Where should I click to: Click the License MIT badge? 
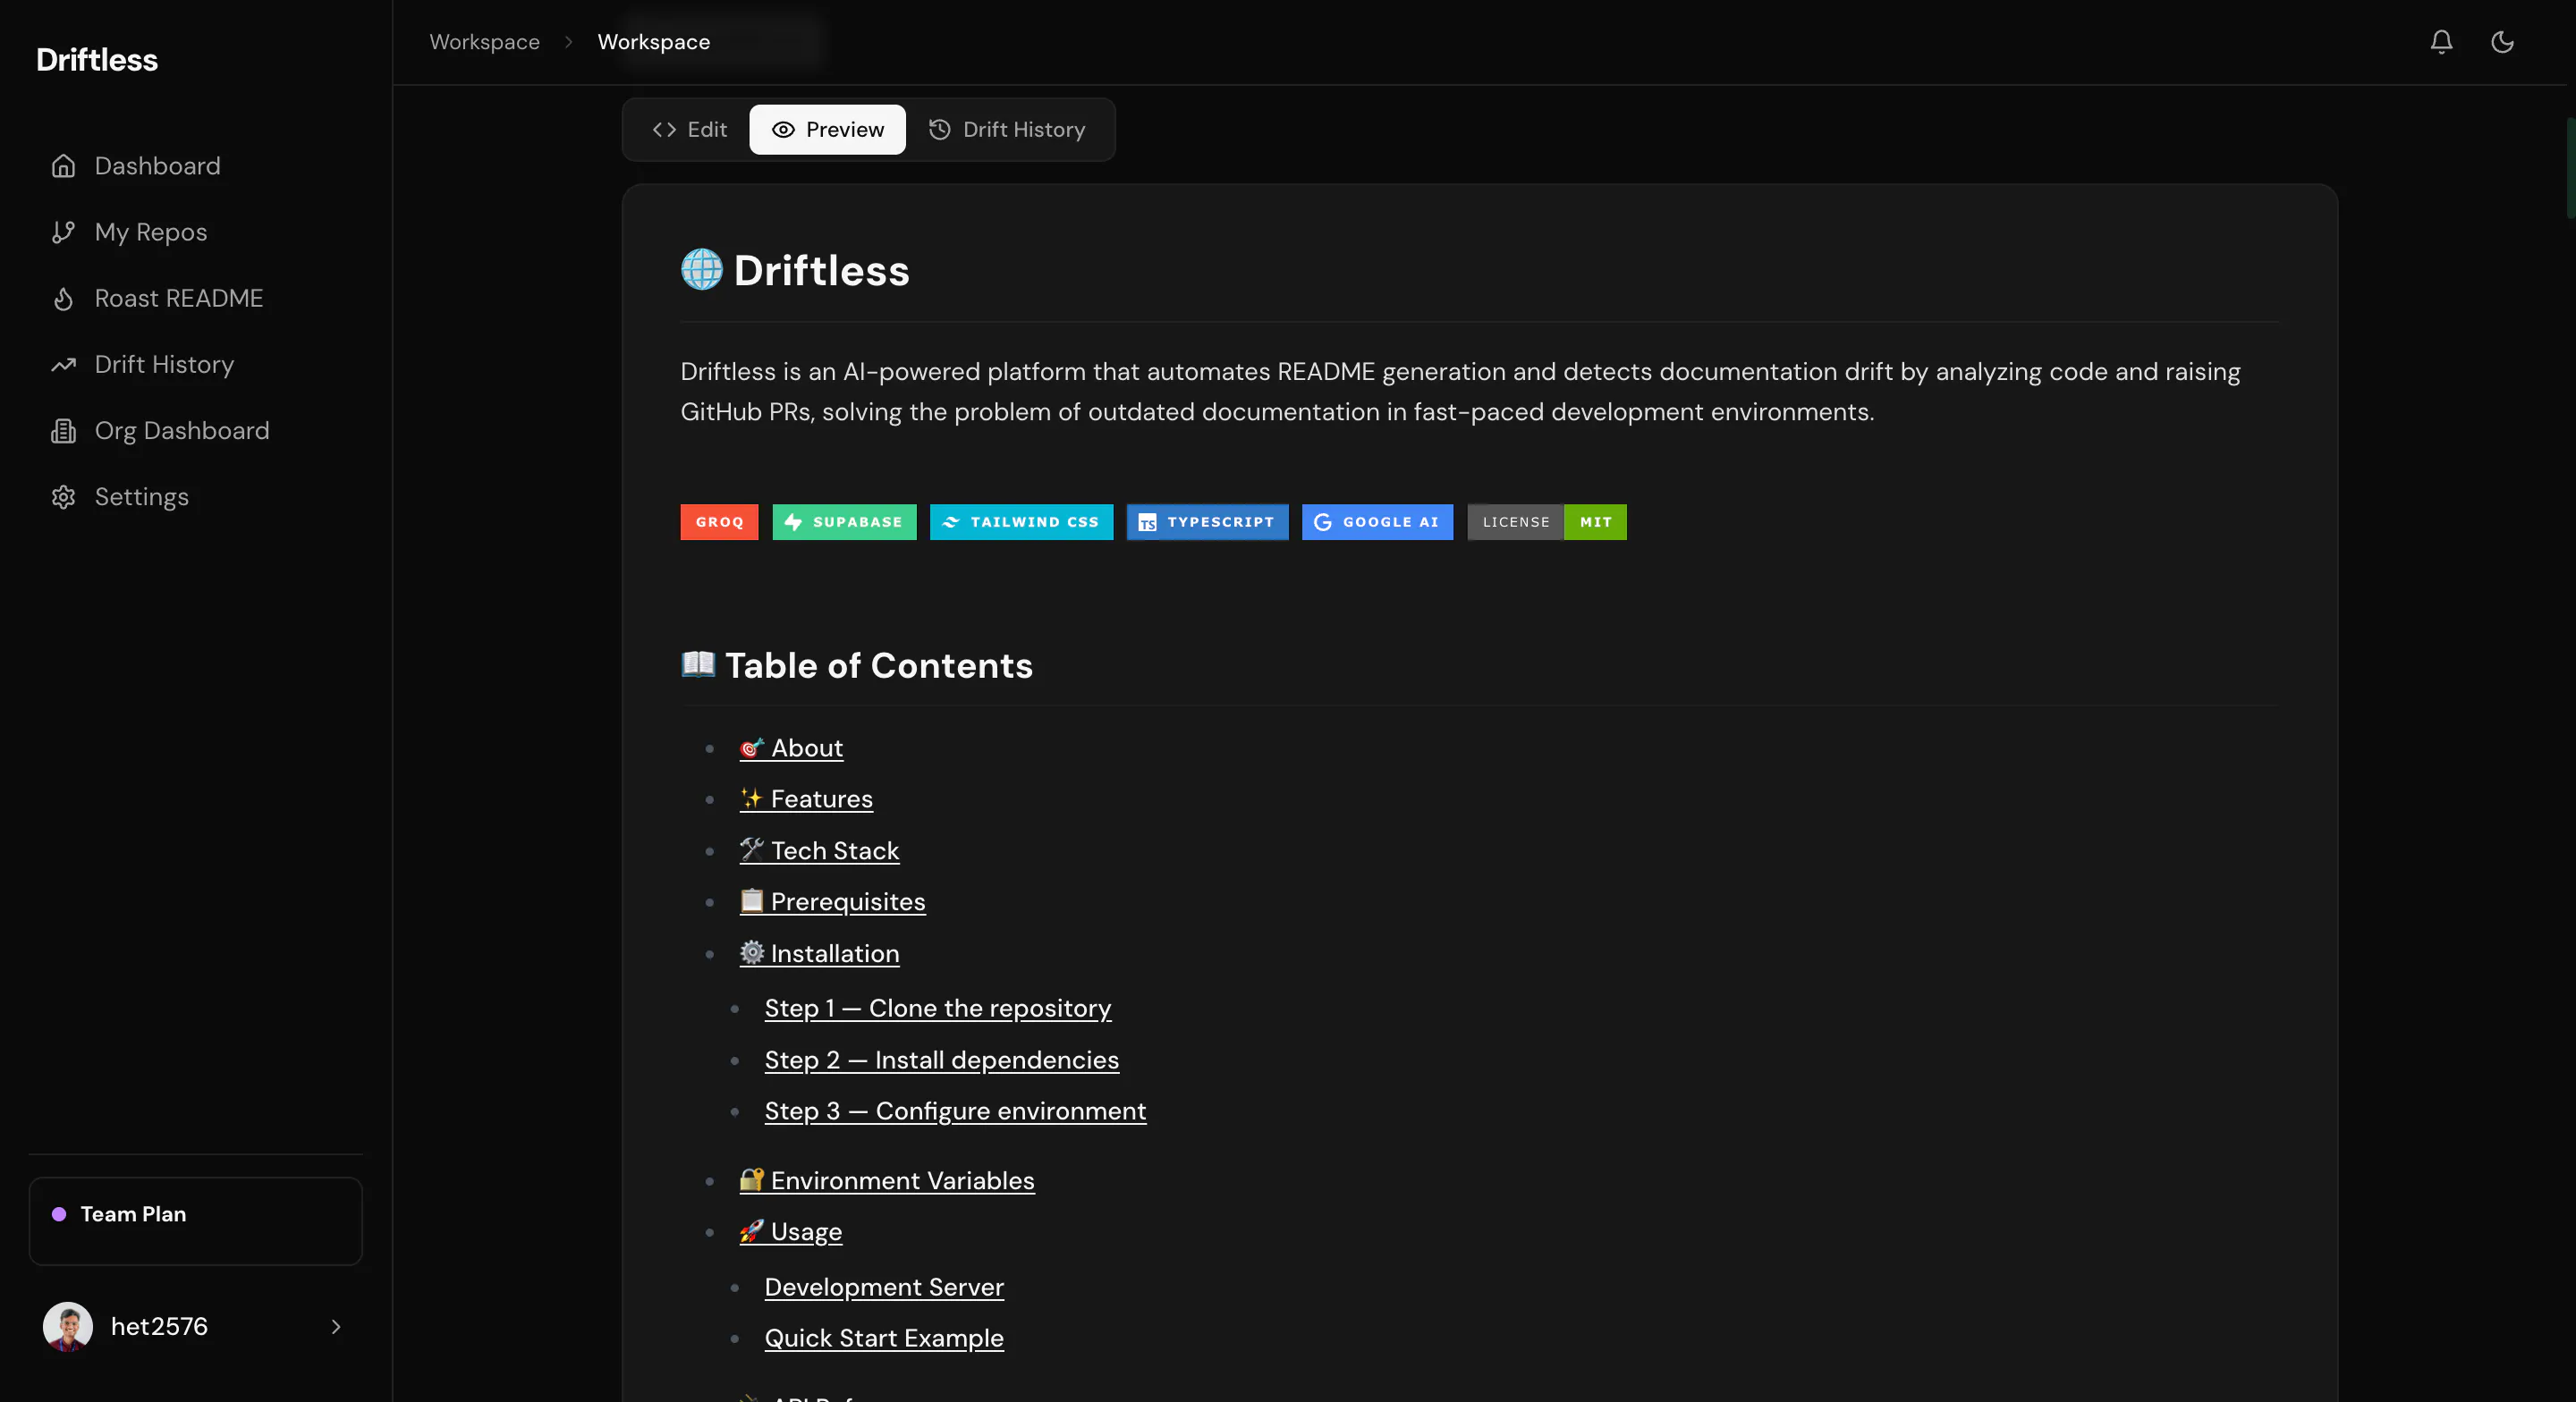[1547, 522]
